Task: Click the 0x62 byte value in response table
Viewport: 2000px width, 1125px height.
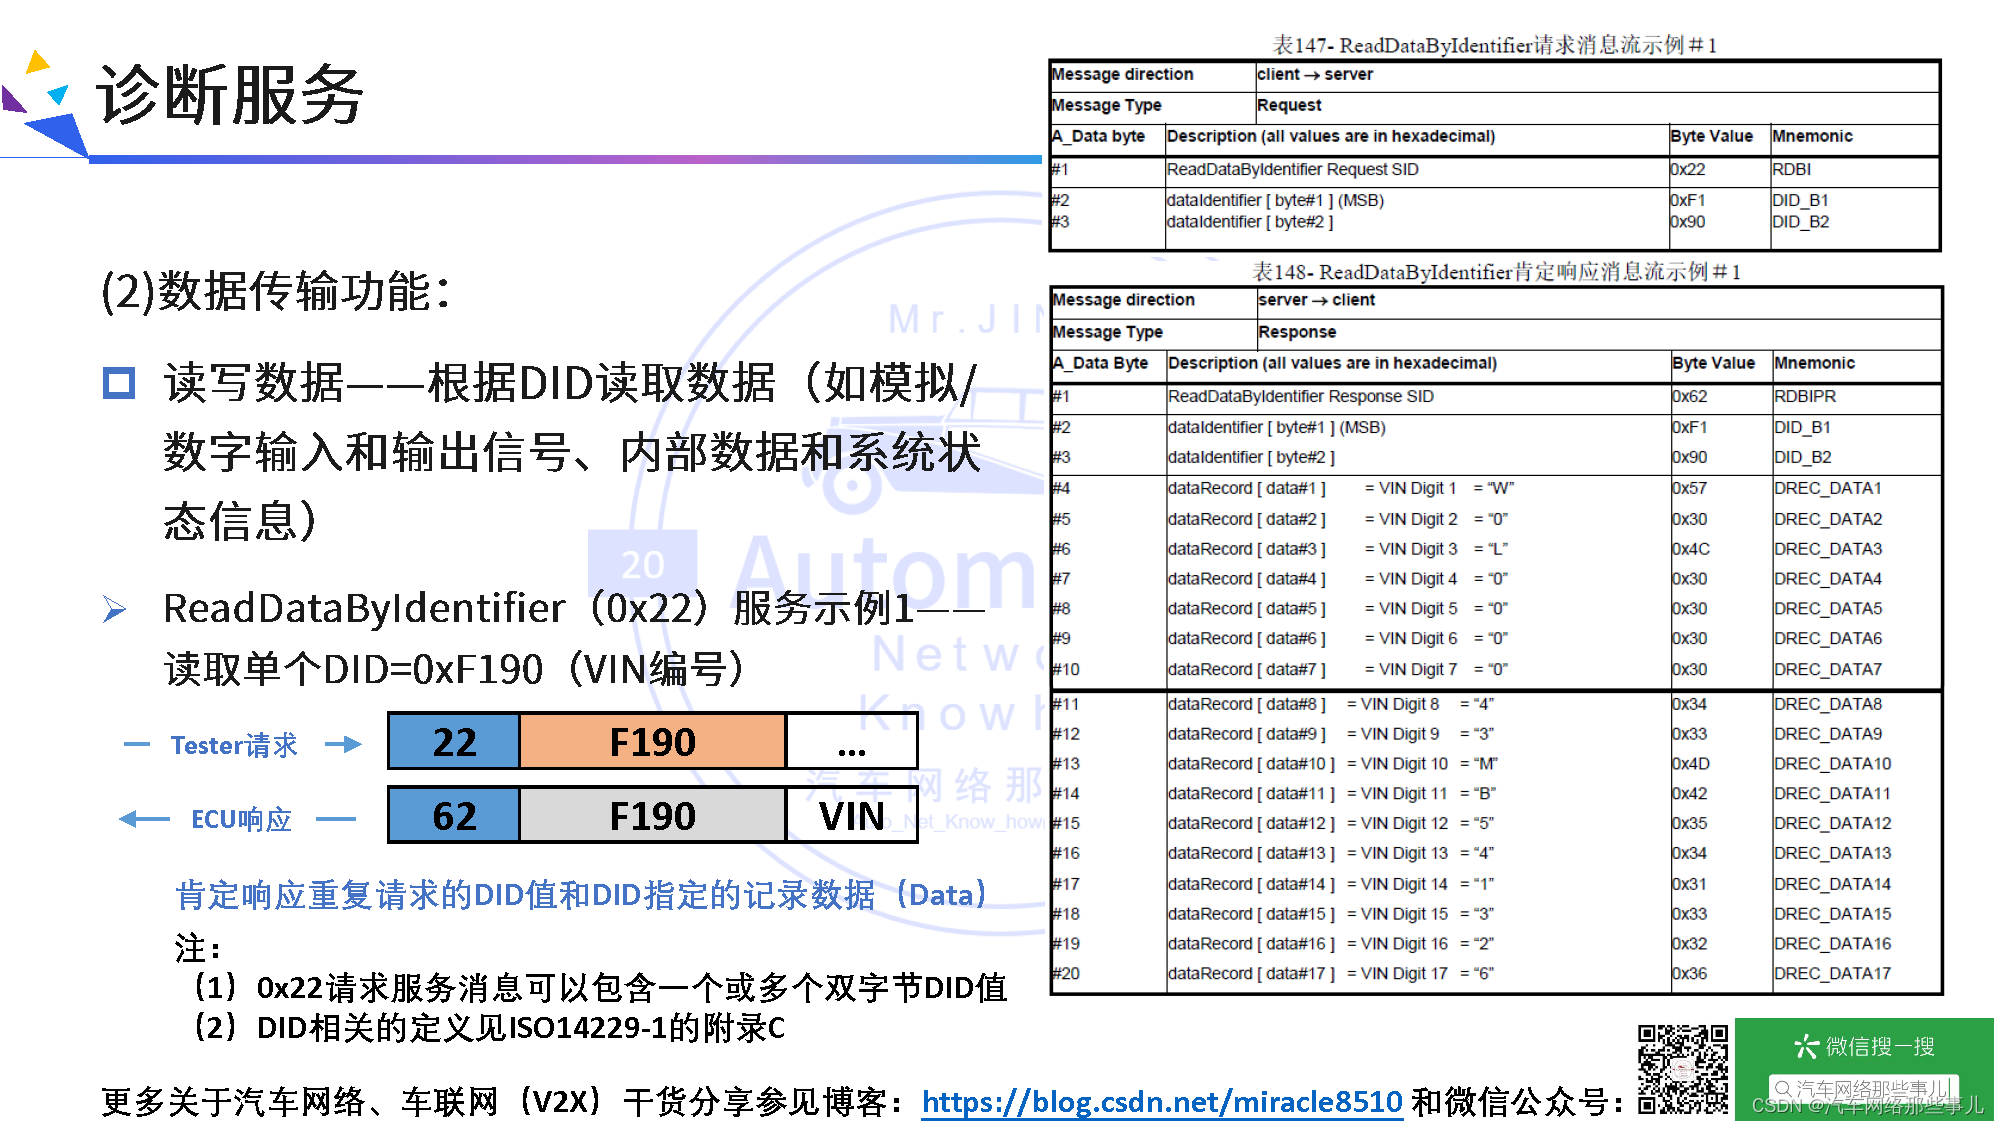Action: [1689, 396]
